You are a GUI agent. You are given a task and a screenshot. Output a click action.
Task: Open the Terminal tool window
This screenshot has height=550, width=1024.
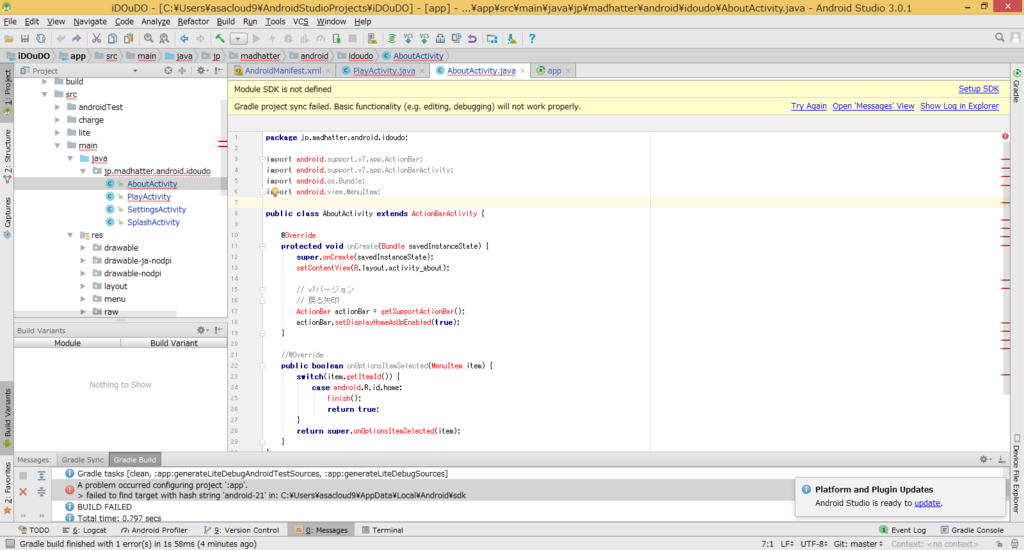[382, 530]
